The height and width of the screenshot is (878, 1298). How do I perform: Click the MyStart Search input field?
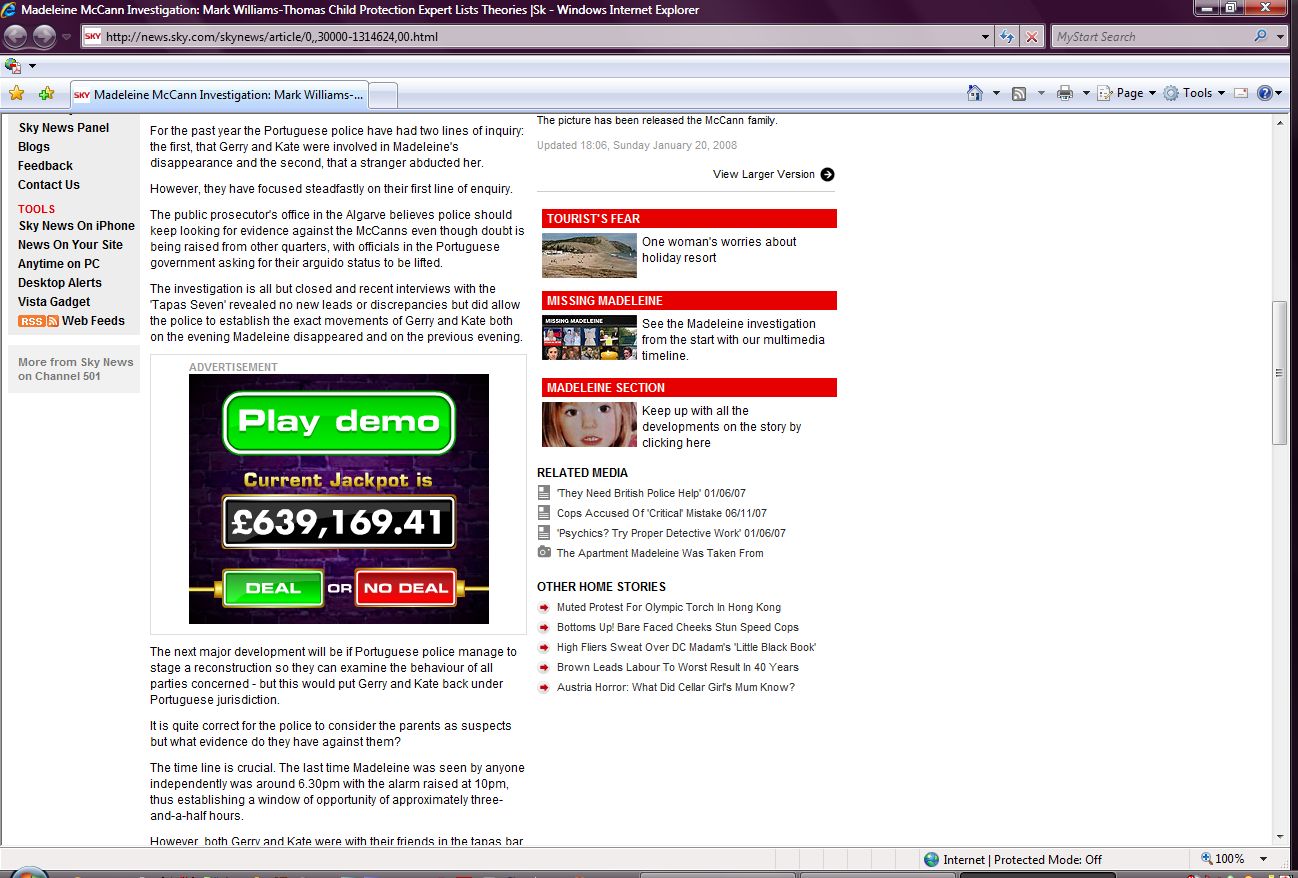pyautogui.click(x=1150, y=37)
